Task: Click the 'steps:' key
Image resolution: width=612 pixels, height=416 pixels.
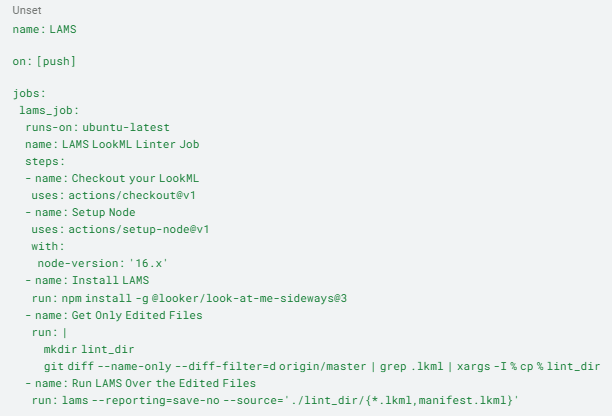Action: pyautogui.click(x=44, y=162)
